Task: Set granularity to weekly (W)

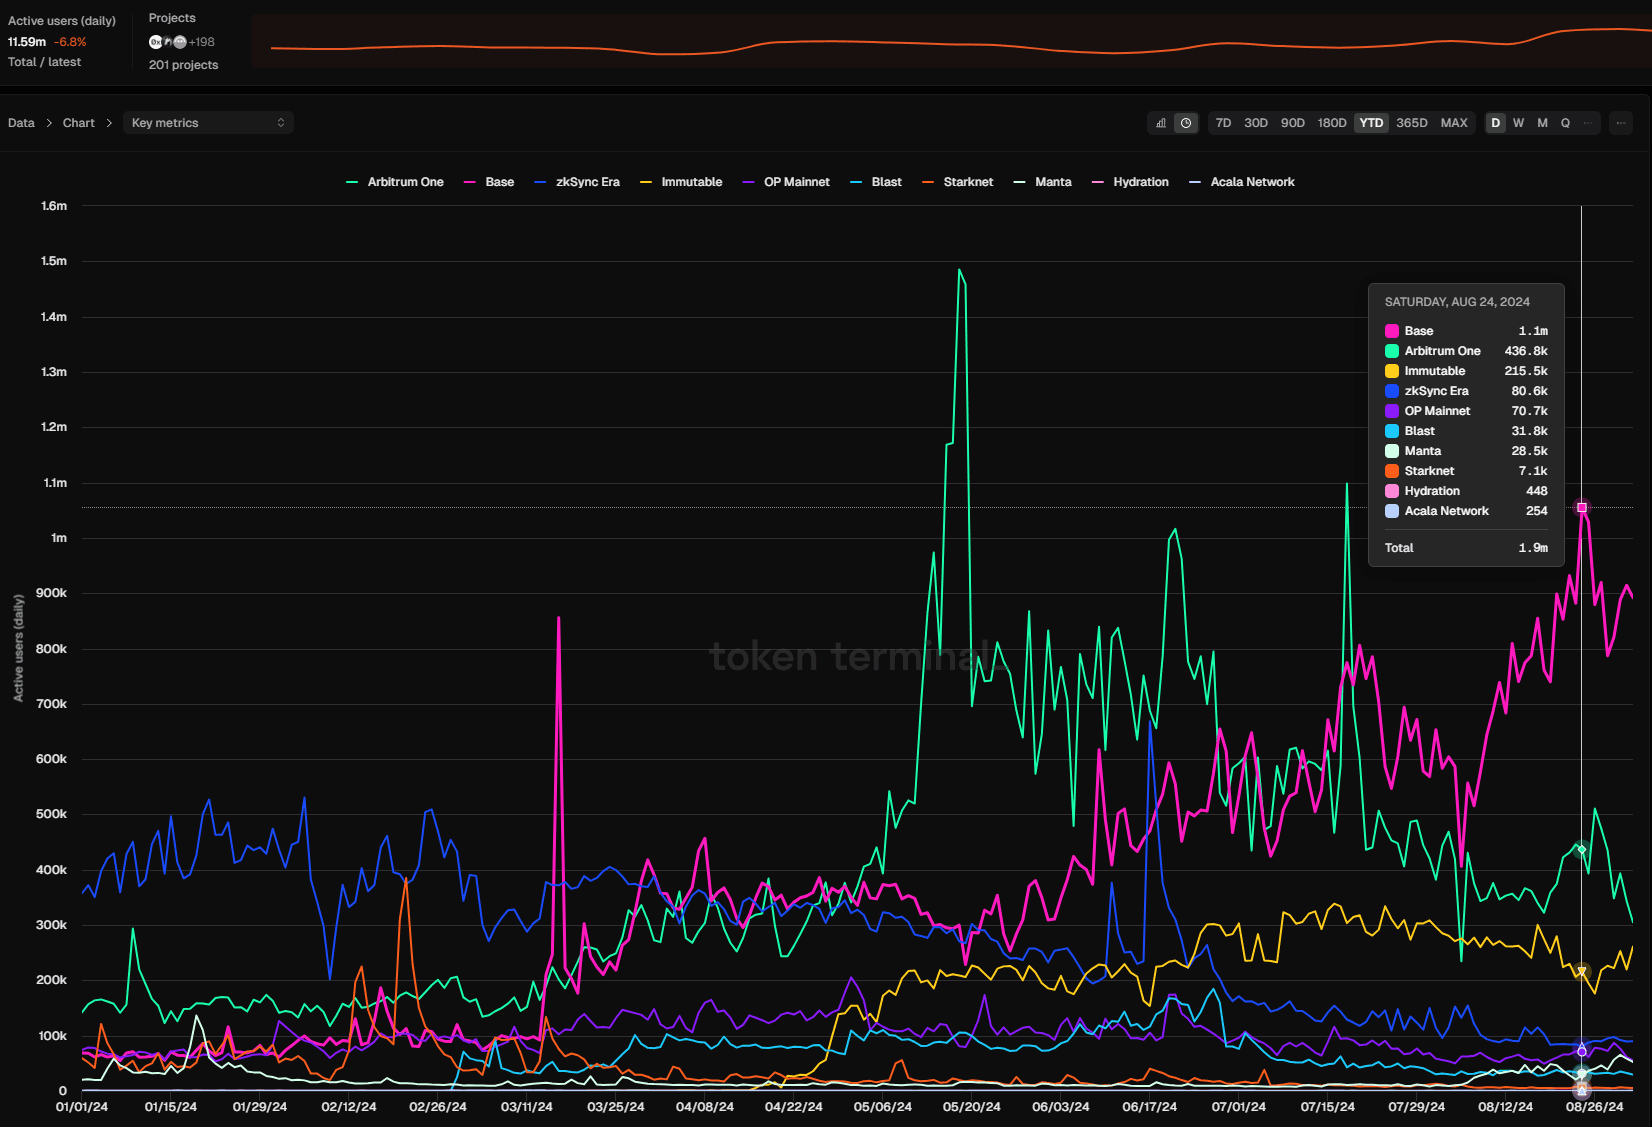Action: tap(1518, 123)
